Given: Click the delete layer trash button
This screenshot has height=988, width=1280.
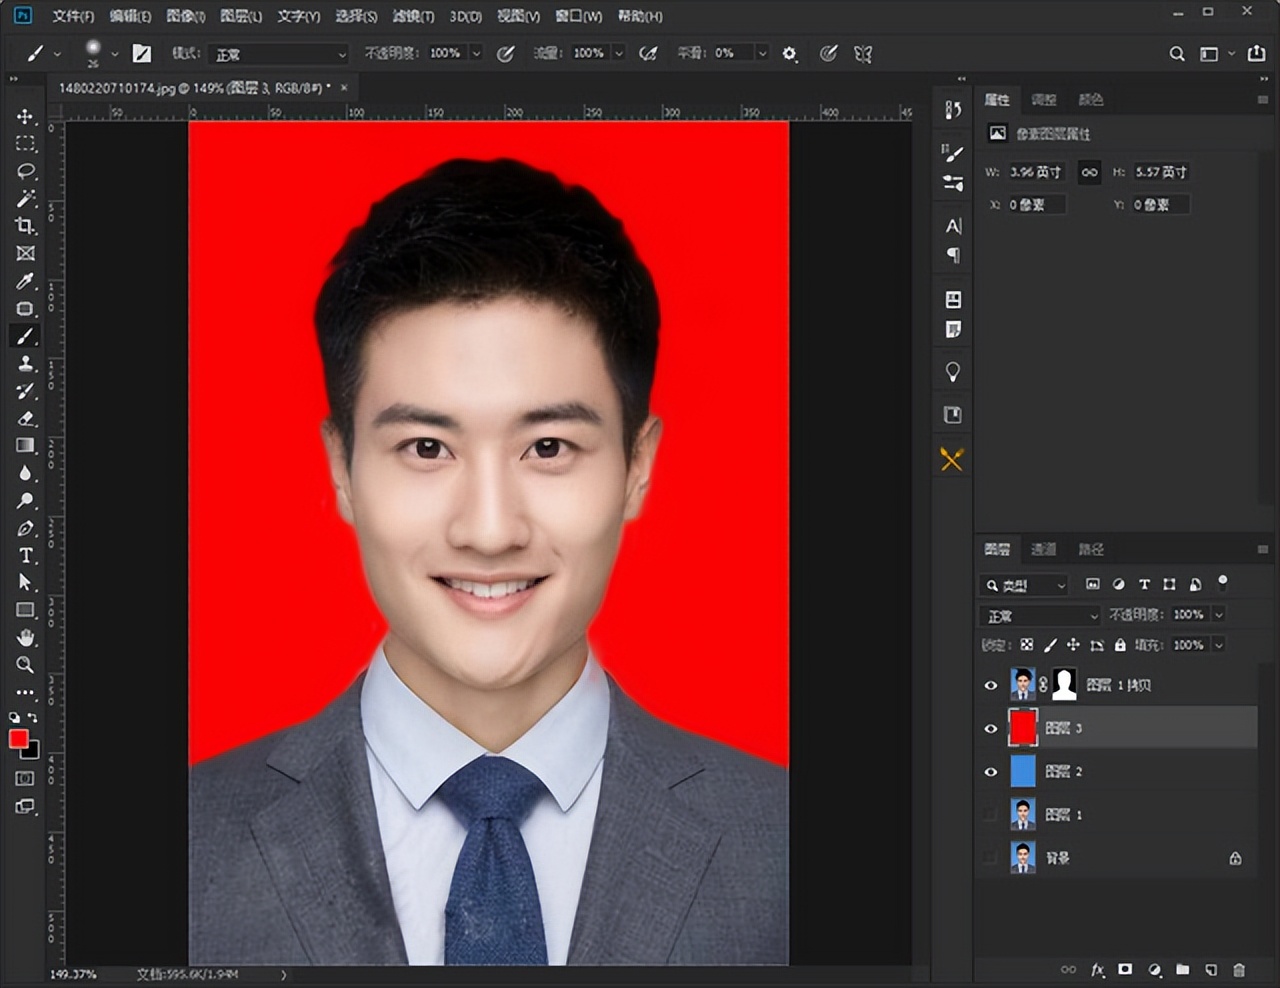Looking at the screenshot, I should (x=1239, y=970).
